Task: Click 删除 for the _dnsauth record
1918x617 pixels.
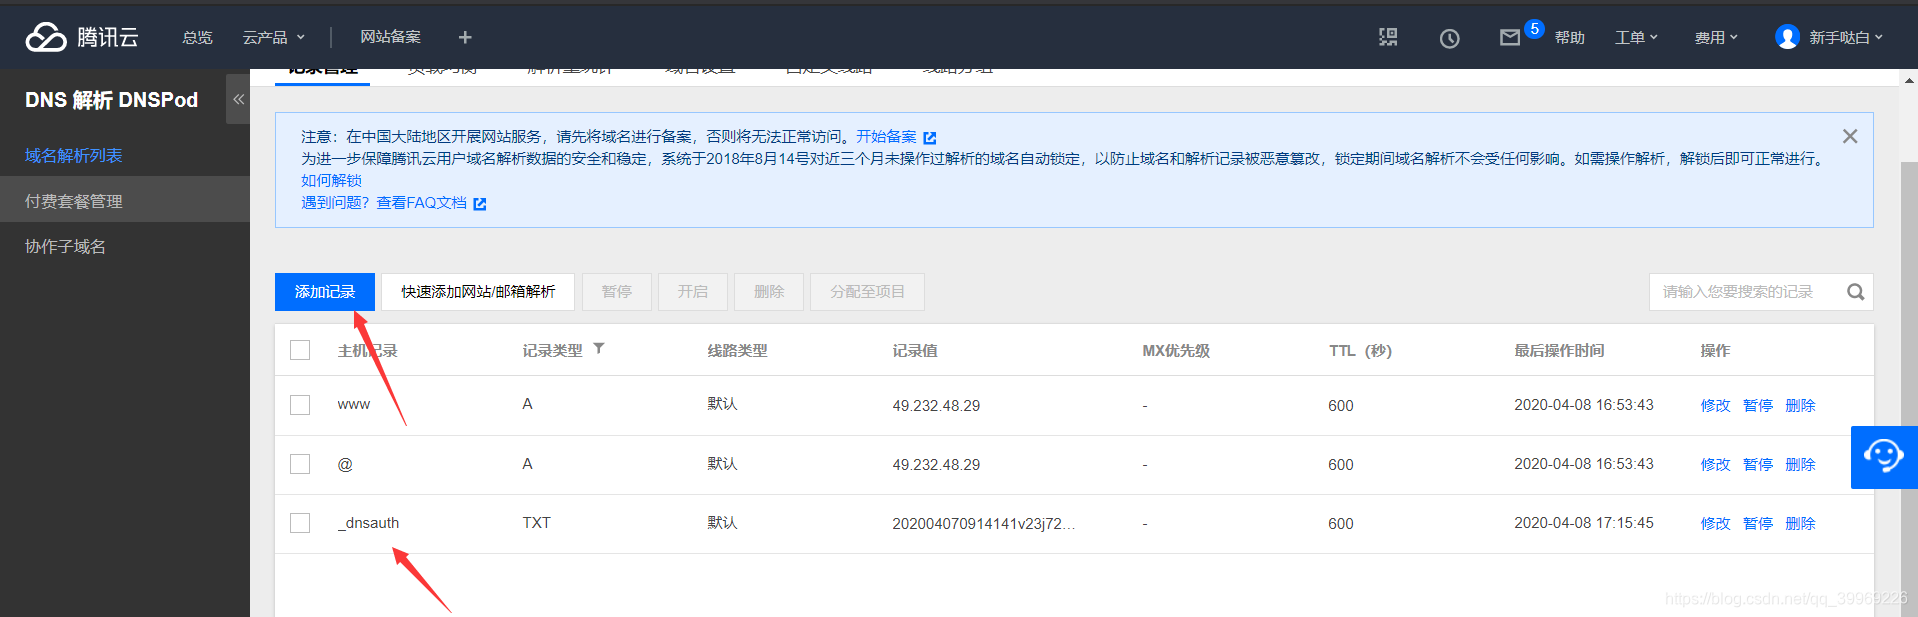Action: click(1800, 523)
